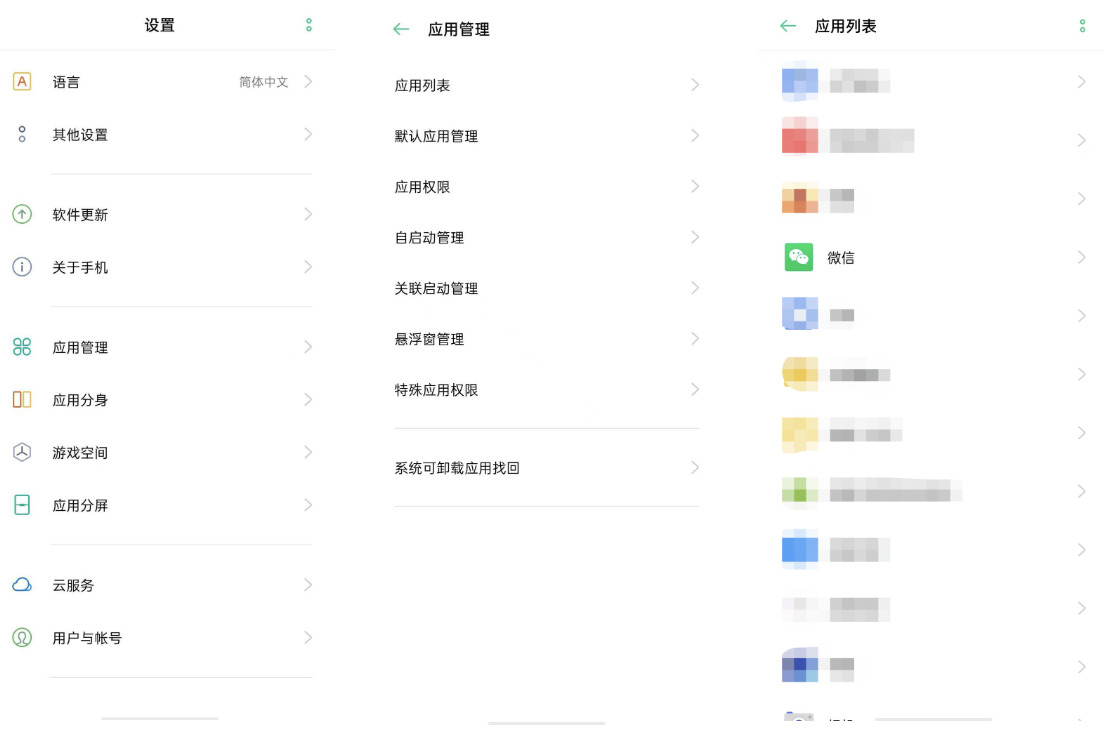Viewport: 1104px width, 731px height.
Task: Click the 云服务 cloud icon
Action: point(22,585)
